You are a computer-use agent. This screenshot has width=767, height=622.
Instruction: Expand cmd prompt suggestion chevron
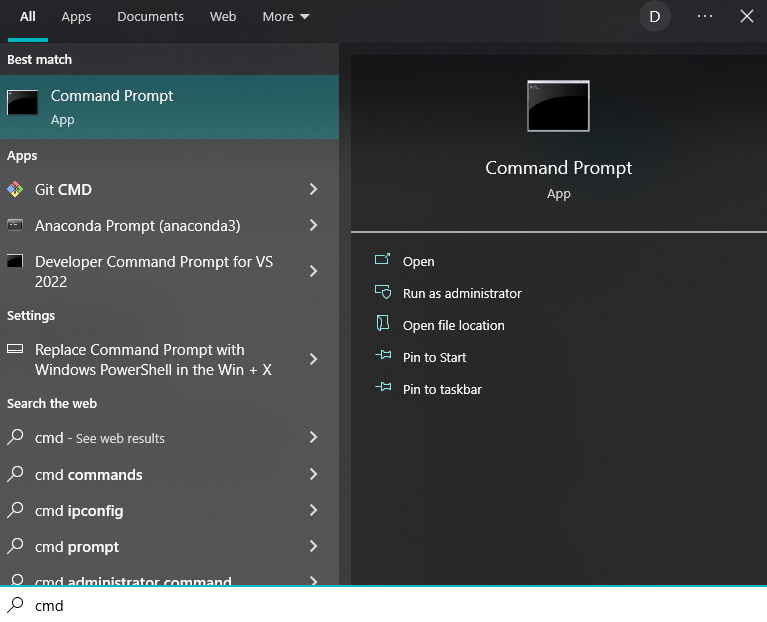[x=314, y=547]
